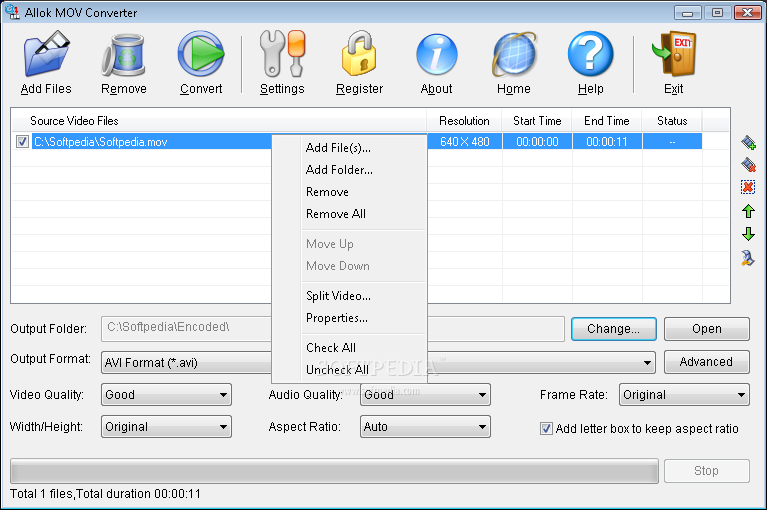Open Help with the question mark icon

pos(591,54)
